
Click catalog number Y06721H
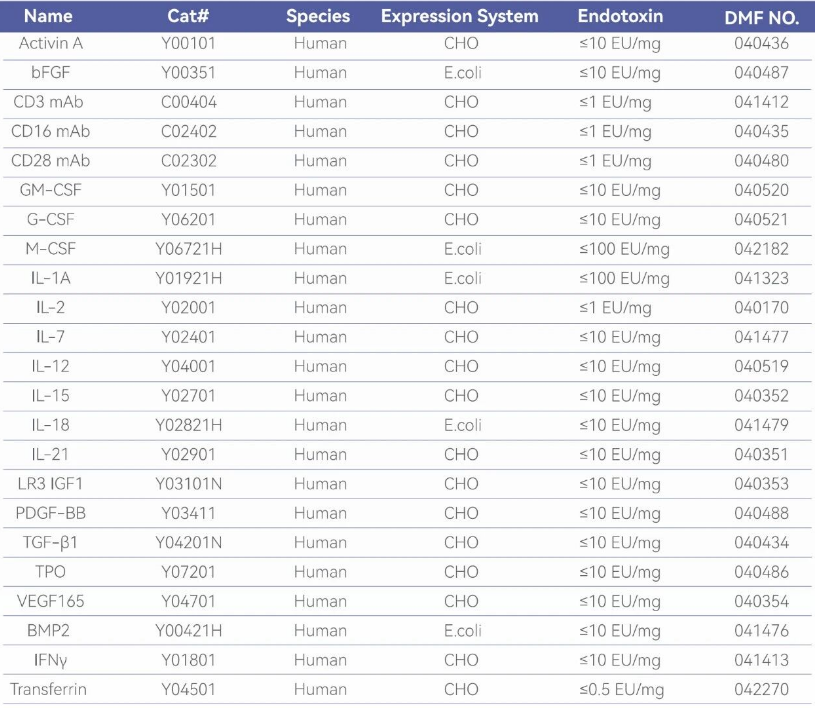tap(188, 249)
